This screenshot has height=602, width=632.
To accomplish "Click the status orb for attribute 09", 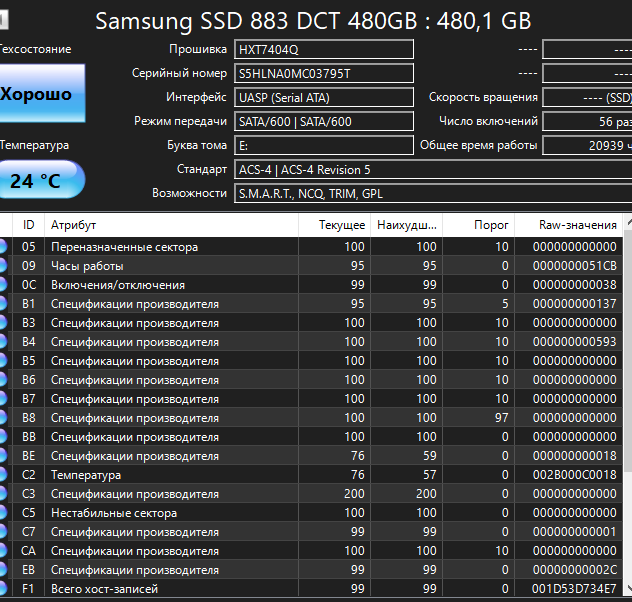I will click(2, 266).
